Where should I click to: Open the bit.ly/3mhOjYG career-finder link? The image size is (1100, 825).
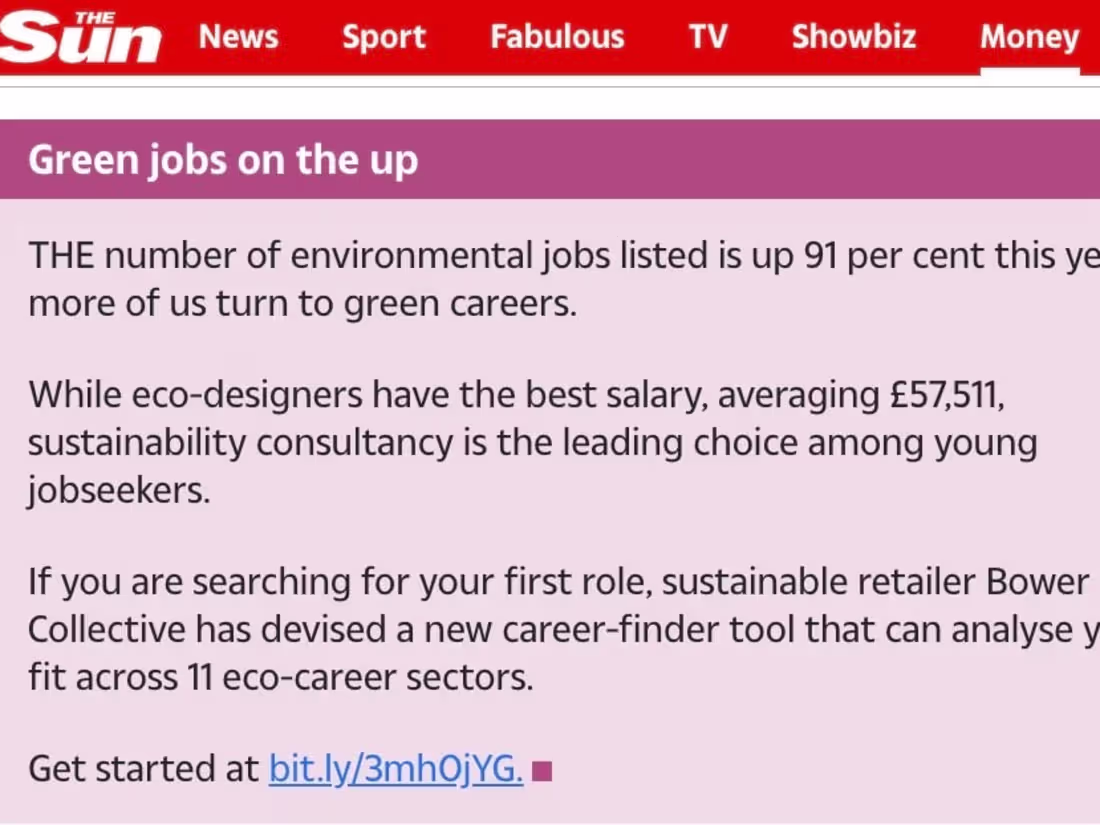(393, 769)
